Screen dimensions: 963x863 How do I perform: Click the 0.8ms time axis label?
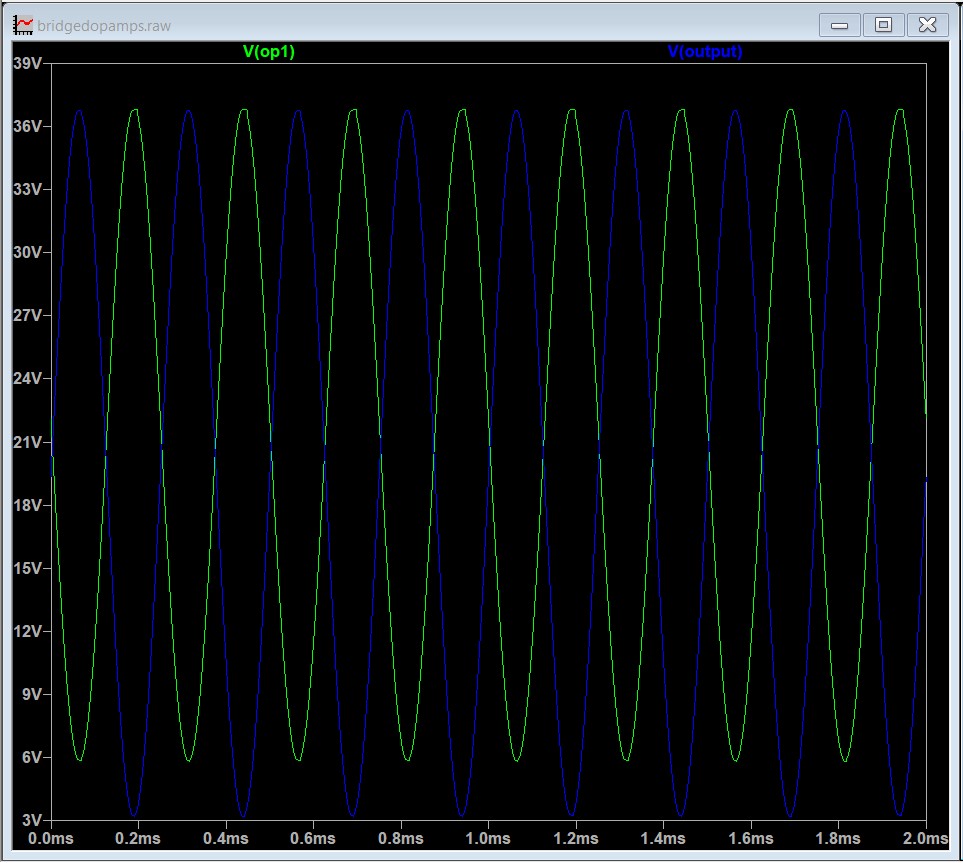point(401,838)
